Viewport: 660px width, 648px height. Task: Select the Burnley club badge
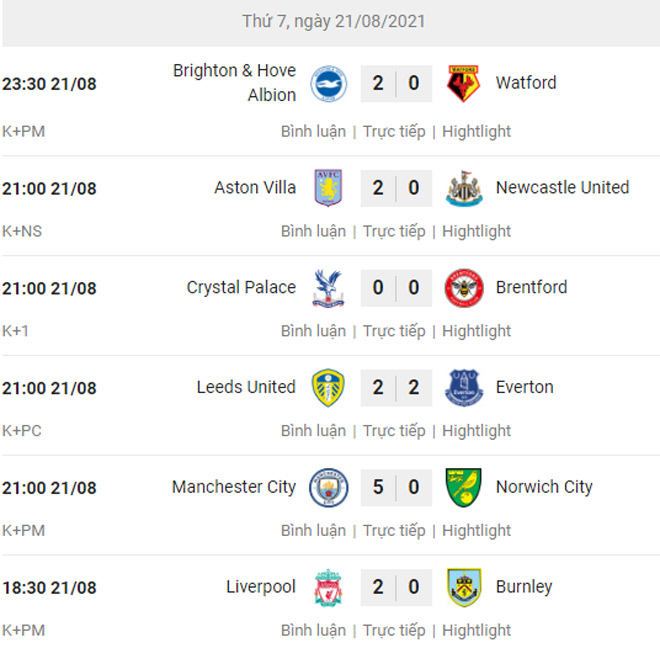tap(464, 587)
